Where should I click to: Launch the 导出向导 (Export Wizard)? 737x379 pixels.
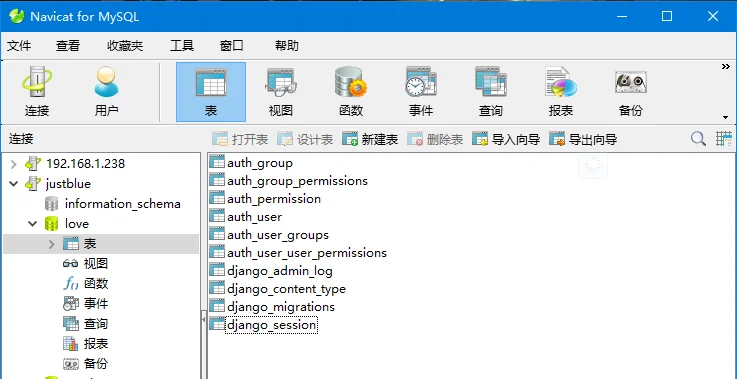click(583, 139)
